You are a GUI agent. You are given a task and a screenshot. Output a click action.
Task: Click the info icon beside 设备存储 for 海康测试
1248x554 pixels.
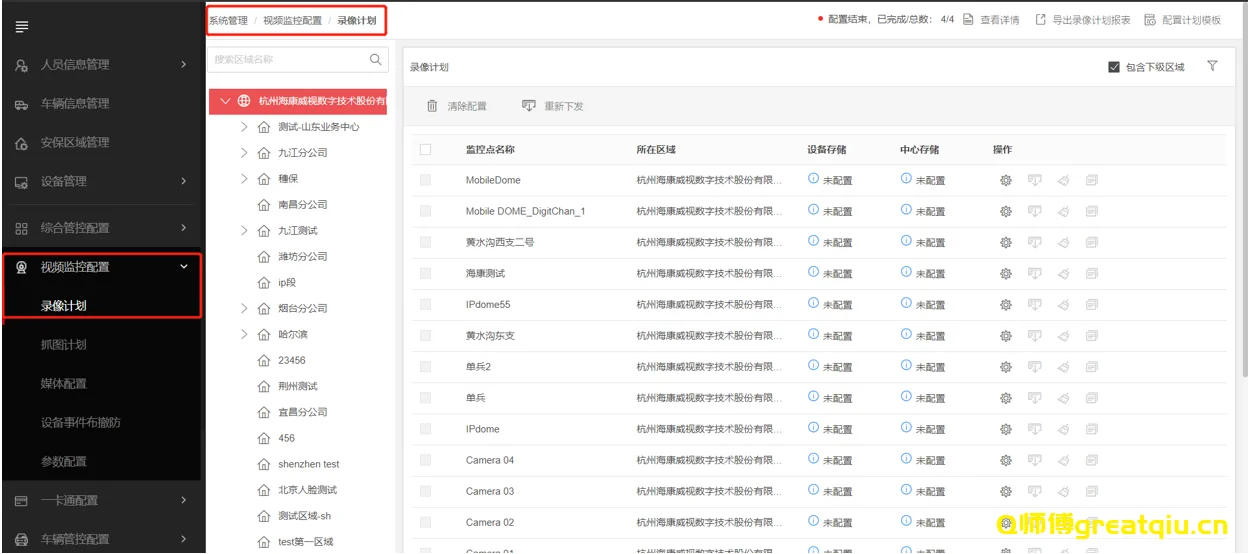(x=813, y=272)
